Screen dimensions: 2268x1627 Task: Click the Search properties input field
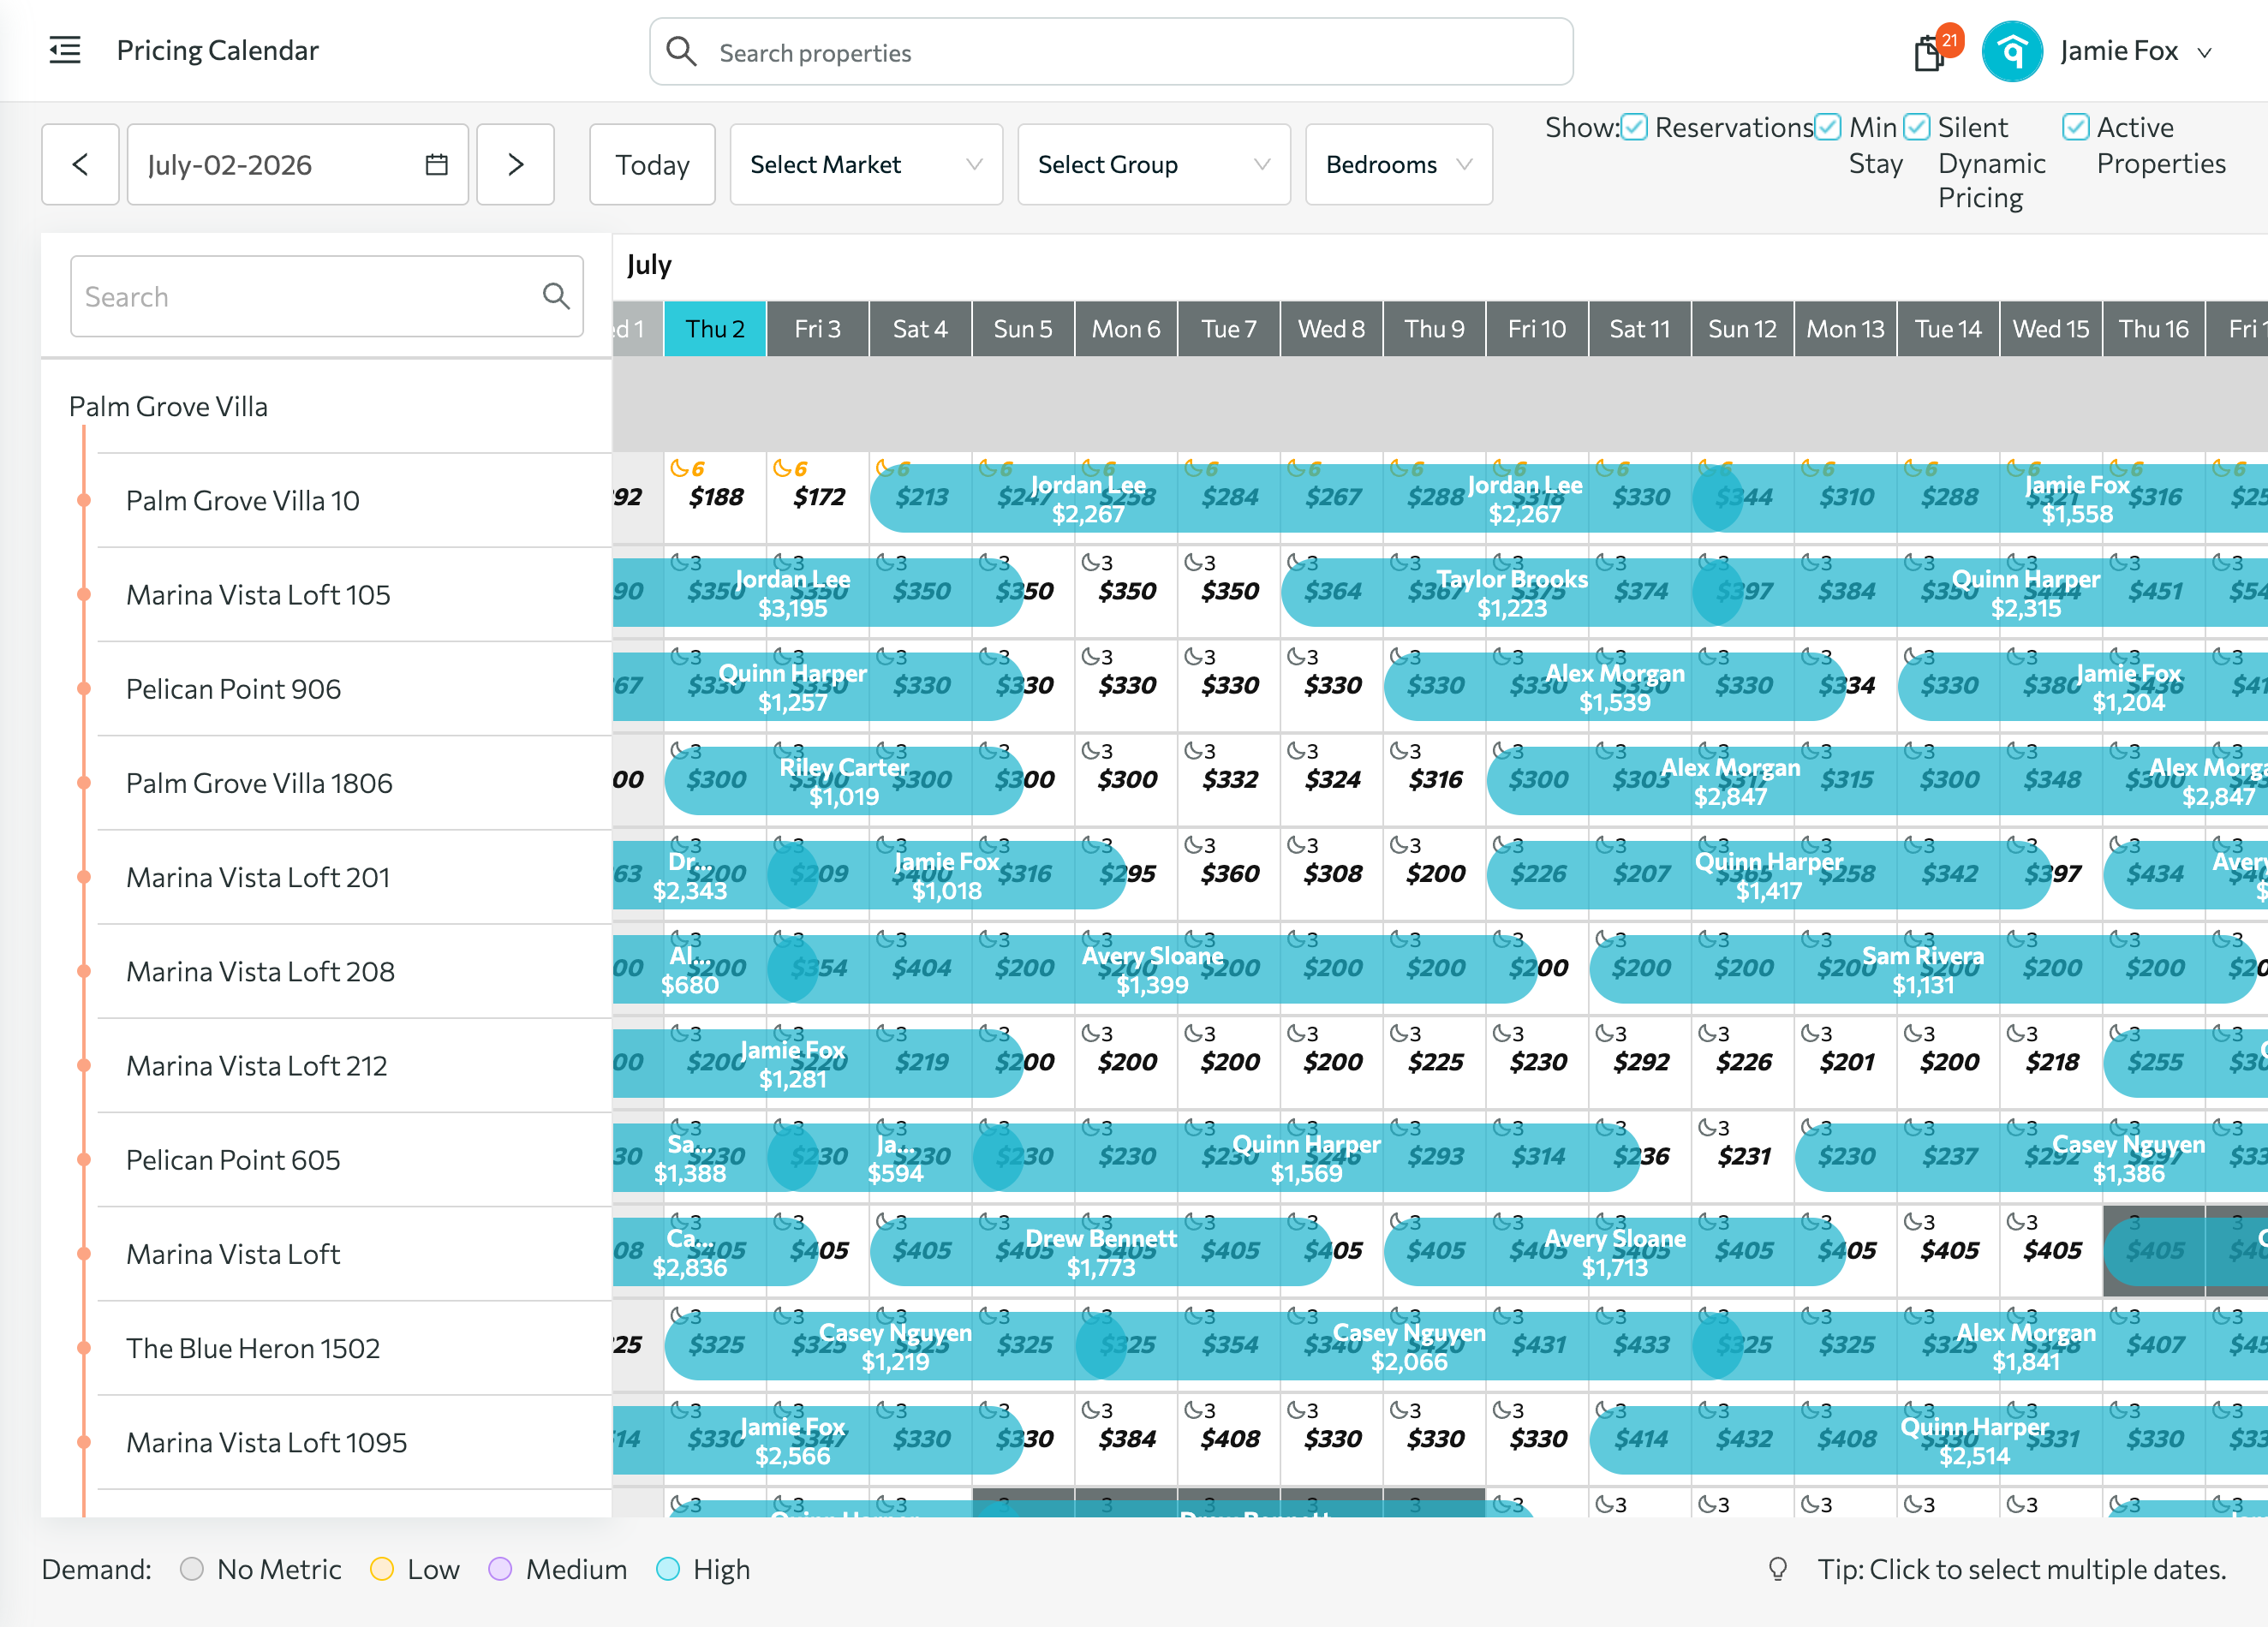coord(1111,51)
